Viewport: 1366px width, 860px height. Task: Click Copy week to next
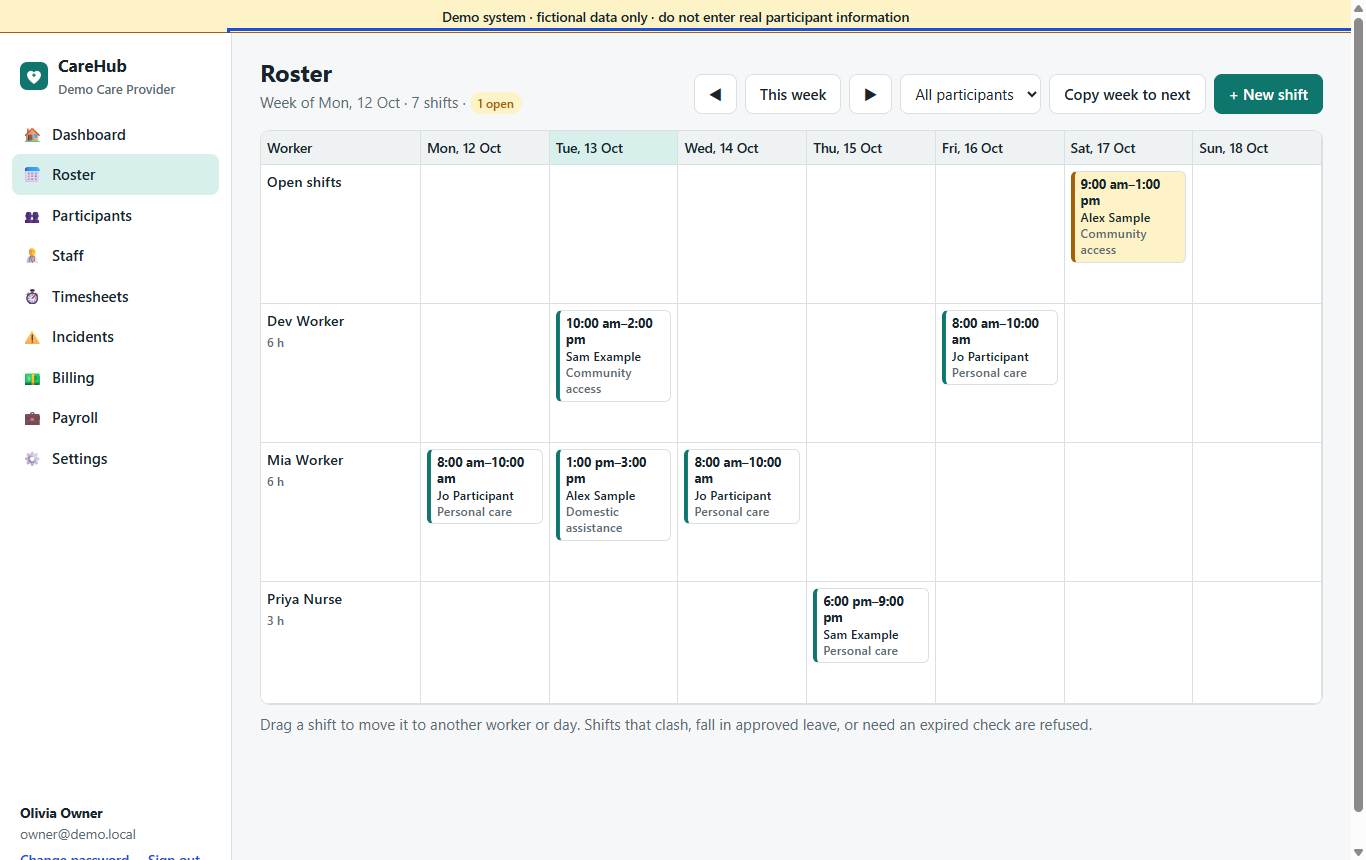(1127, 94)
